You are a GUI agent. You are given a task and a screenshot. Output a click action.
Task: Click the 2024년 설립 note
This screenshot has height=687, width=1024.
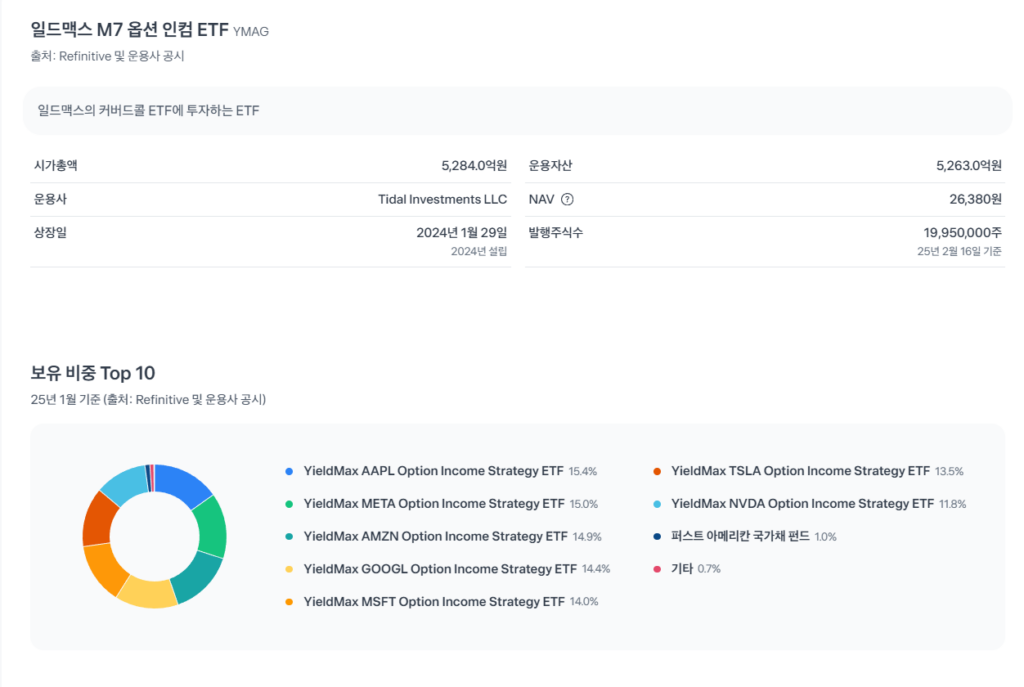(479, 251)
